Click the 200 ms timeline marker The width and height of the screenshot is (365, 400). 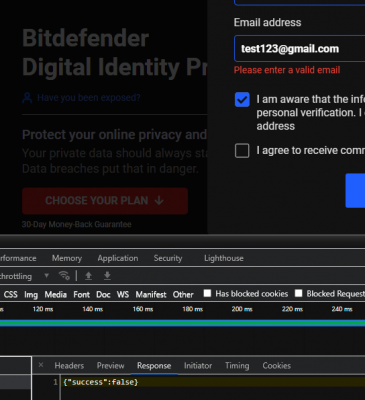242,309
